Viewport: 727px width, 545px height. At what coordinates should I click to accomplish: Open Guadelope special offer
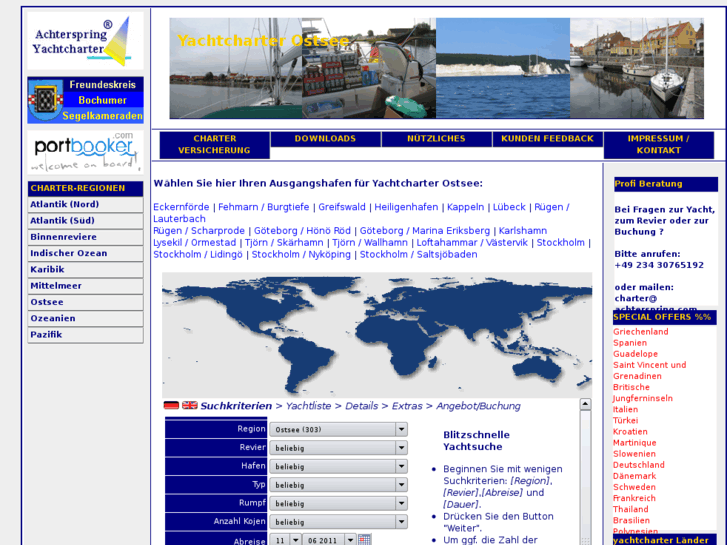pyautogui.click(x=635, y=354)
